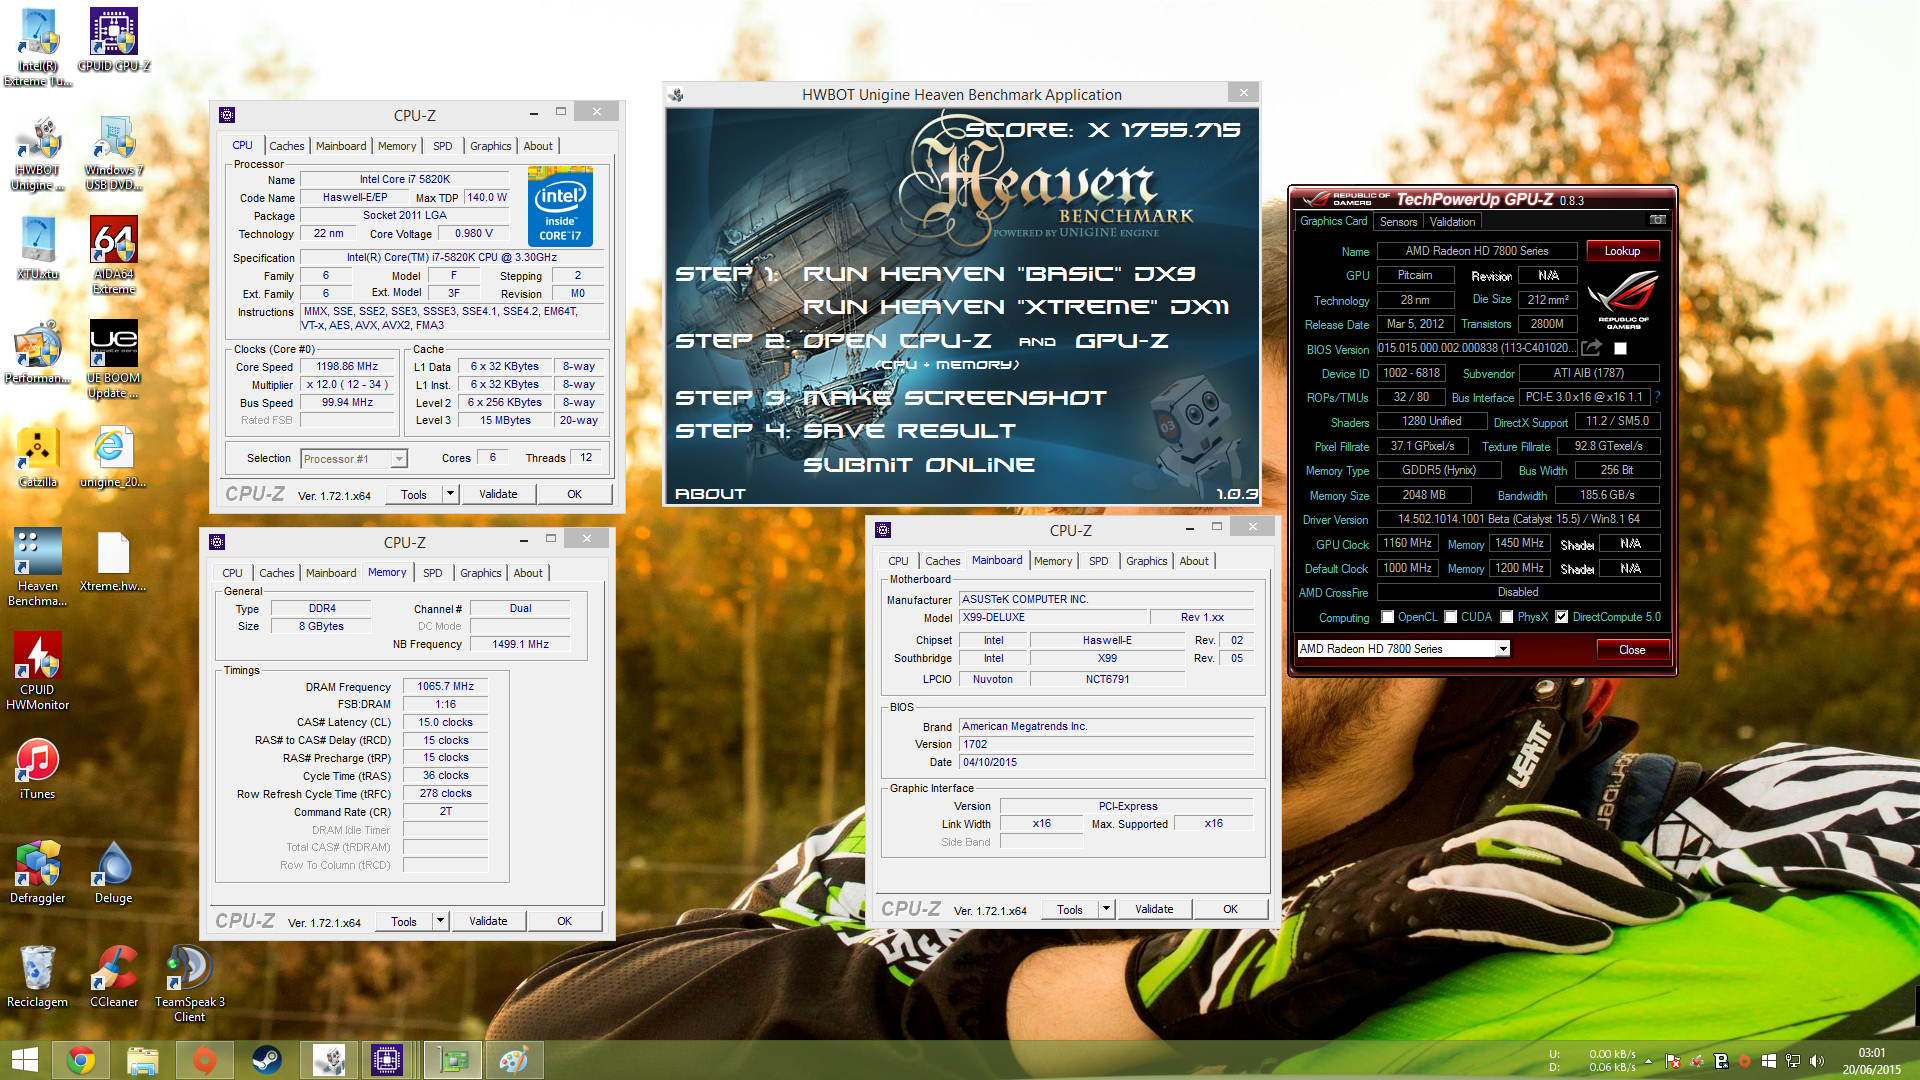Open the Mainboard tab in CPU-Z Memory window
The width and height of the screenshot is (1920, 1080).
tap(331, 573)
